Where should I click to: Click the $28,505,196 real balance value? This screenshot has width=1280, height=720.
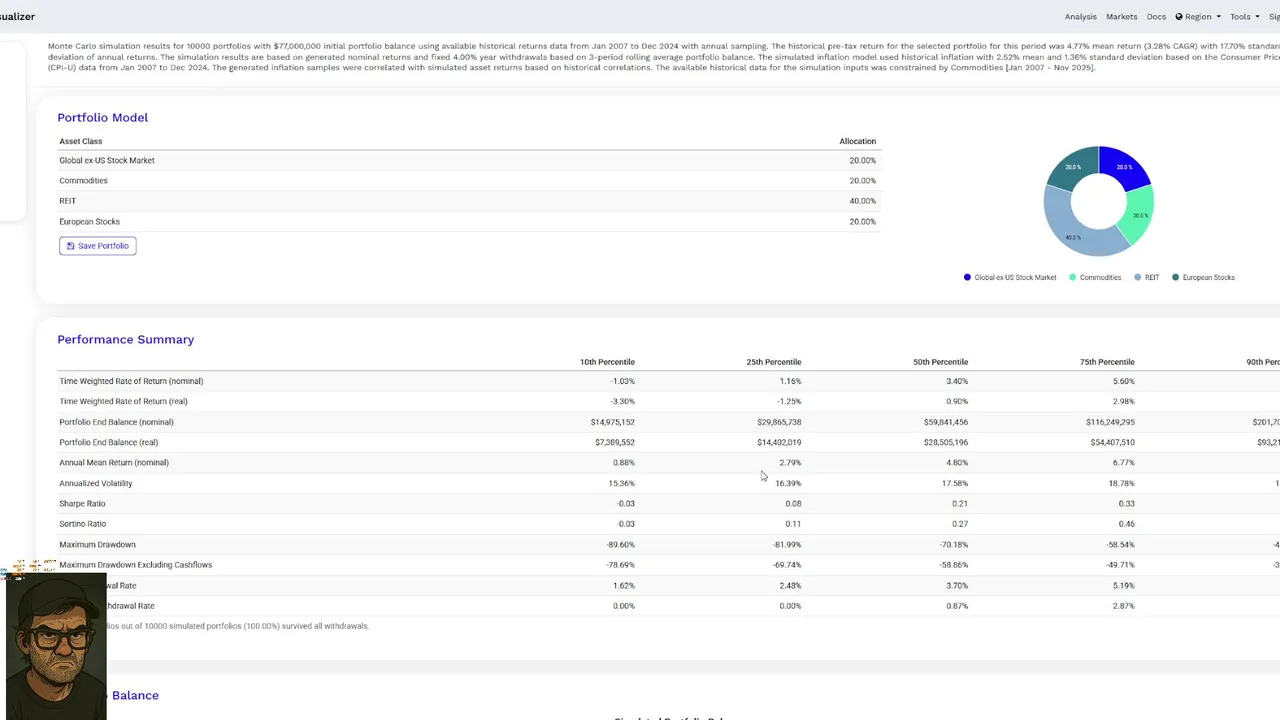point(946,442)
